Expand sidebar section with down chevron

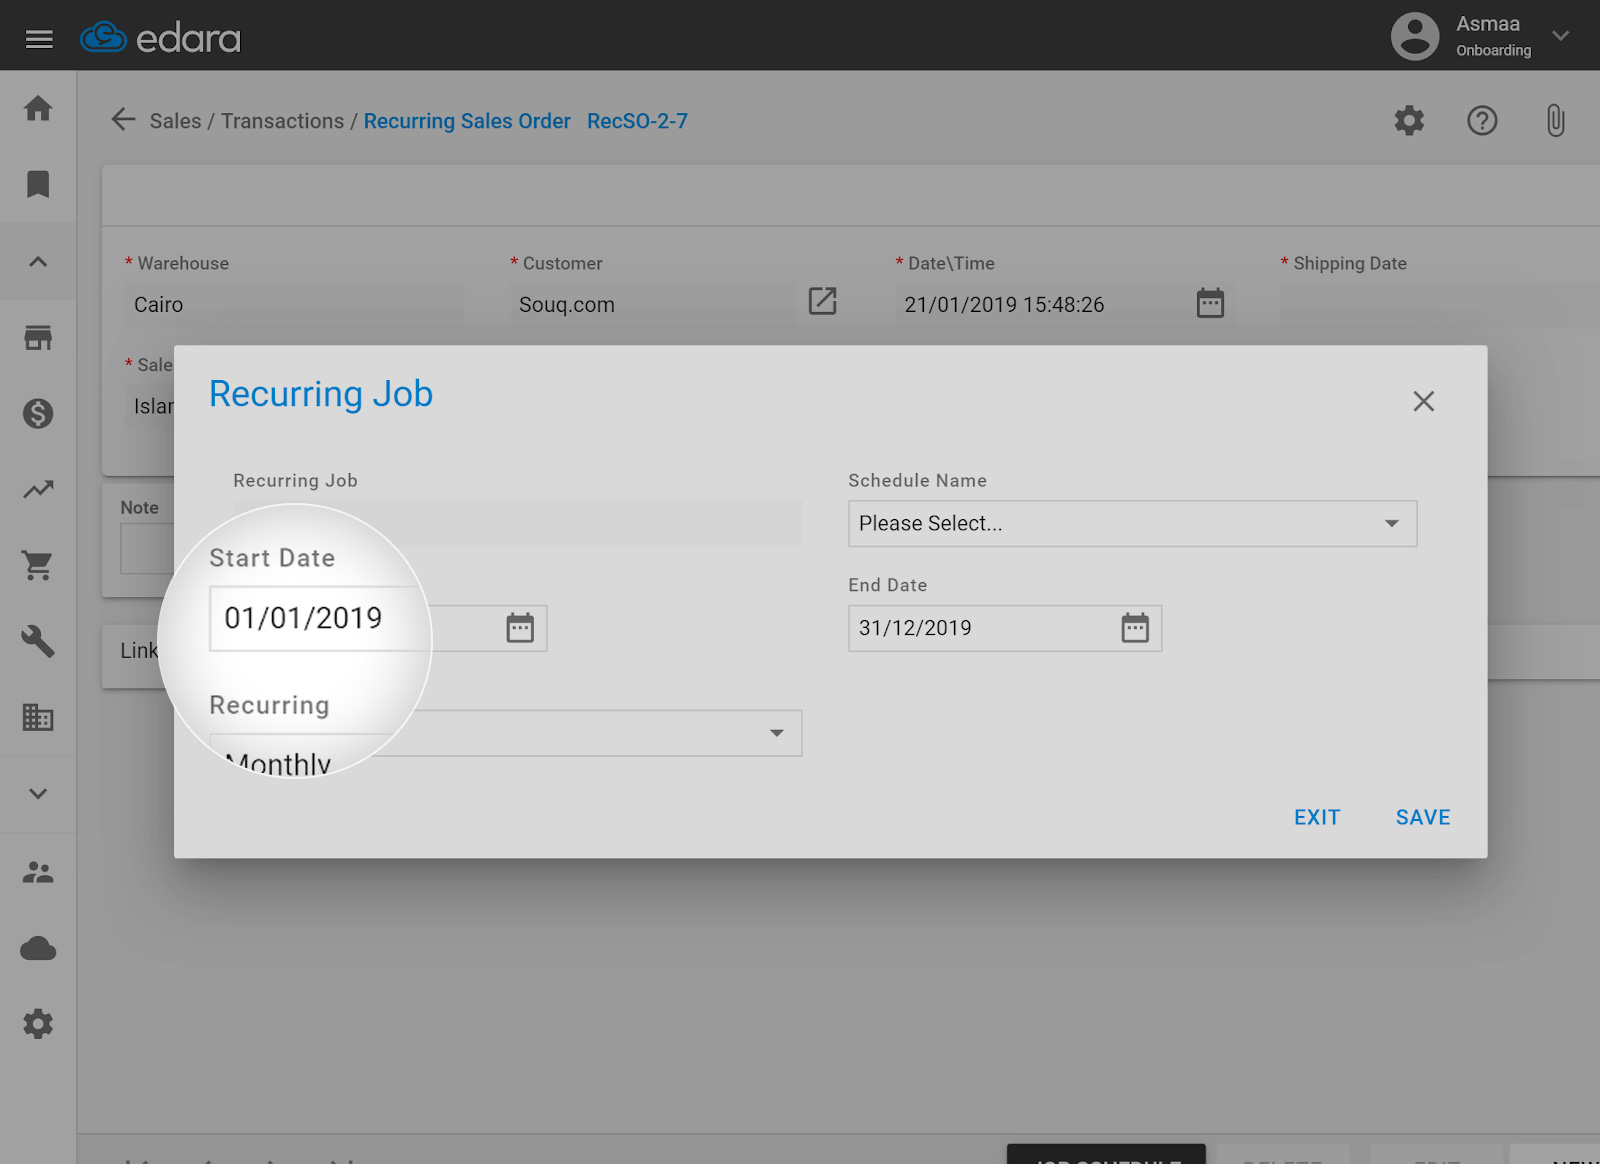click(x=38, y=794)
